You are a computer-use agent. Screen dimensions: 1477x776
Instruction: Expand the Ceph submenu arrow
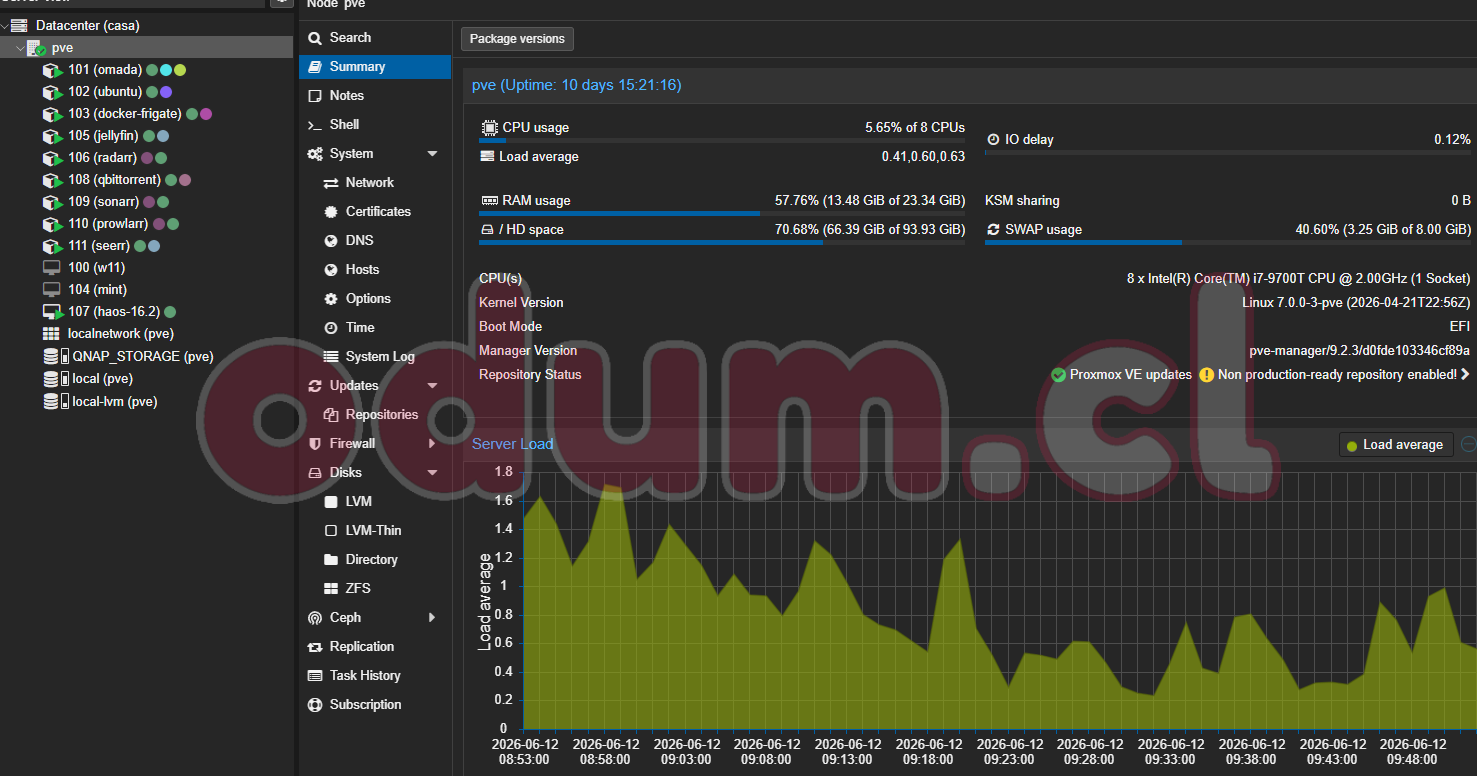coord(432,618)
